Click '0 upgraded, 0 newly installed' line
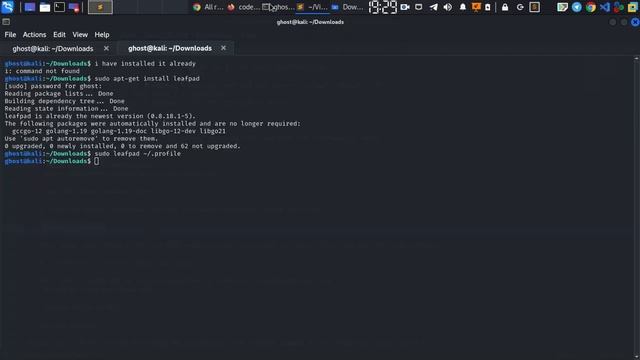The image size is (640, 360). pos(122,146)
